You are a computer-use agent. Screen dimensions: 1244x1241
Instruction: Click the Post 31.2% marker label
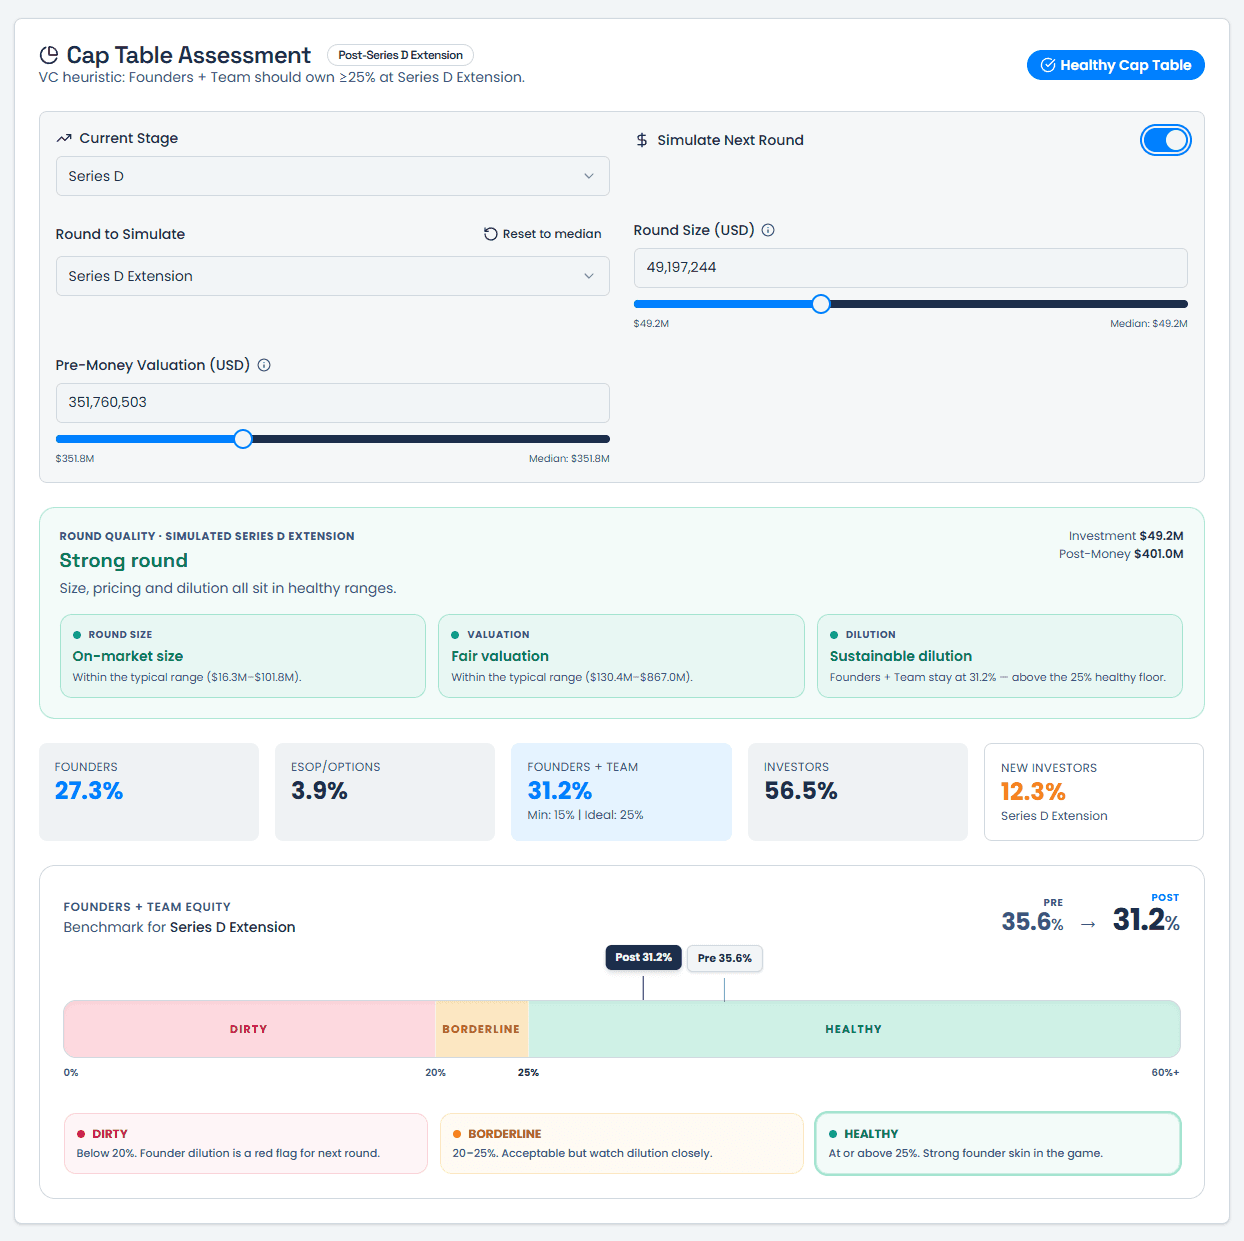(x=643, y=957)
